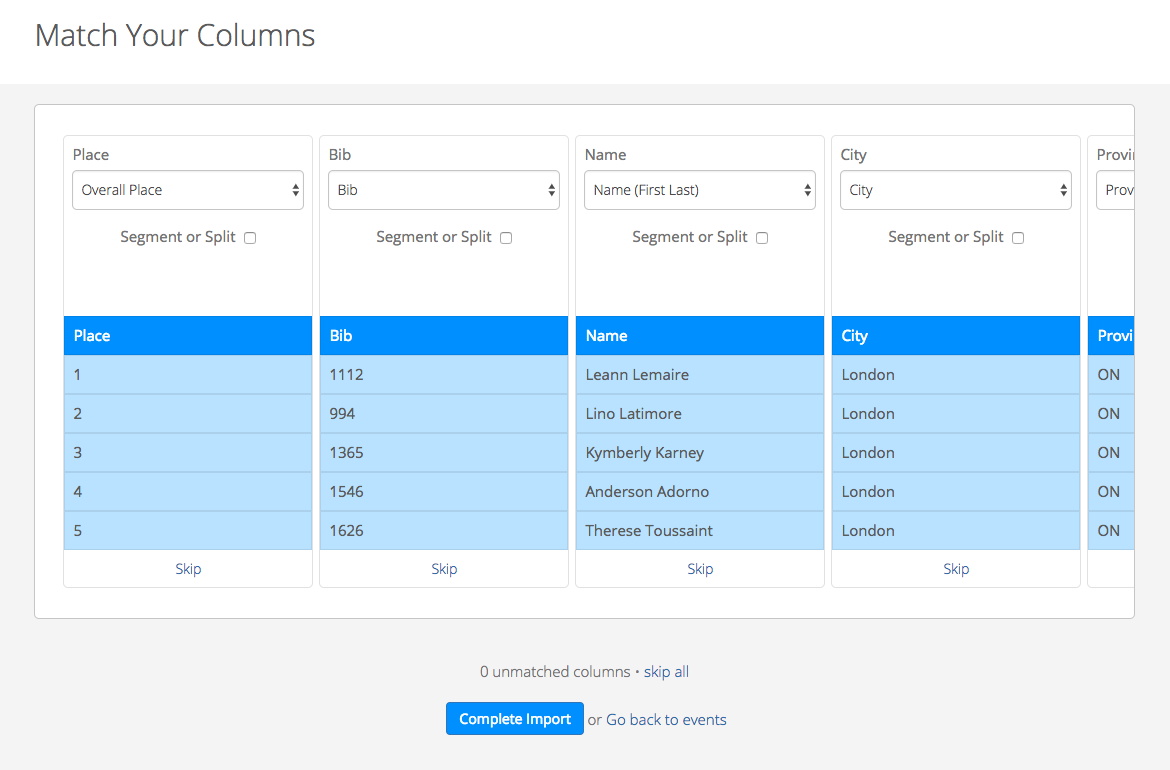Image resolution: width=1170 pixels, height=770 pixels.
Task: Click the name cell Kymberly Karney
Action: coord(700,453)
